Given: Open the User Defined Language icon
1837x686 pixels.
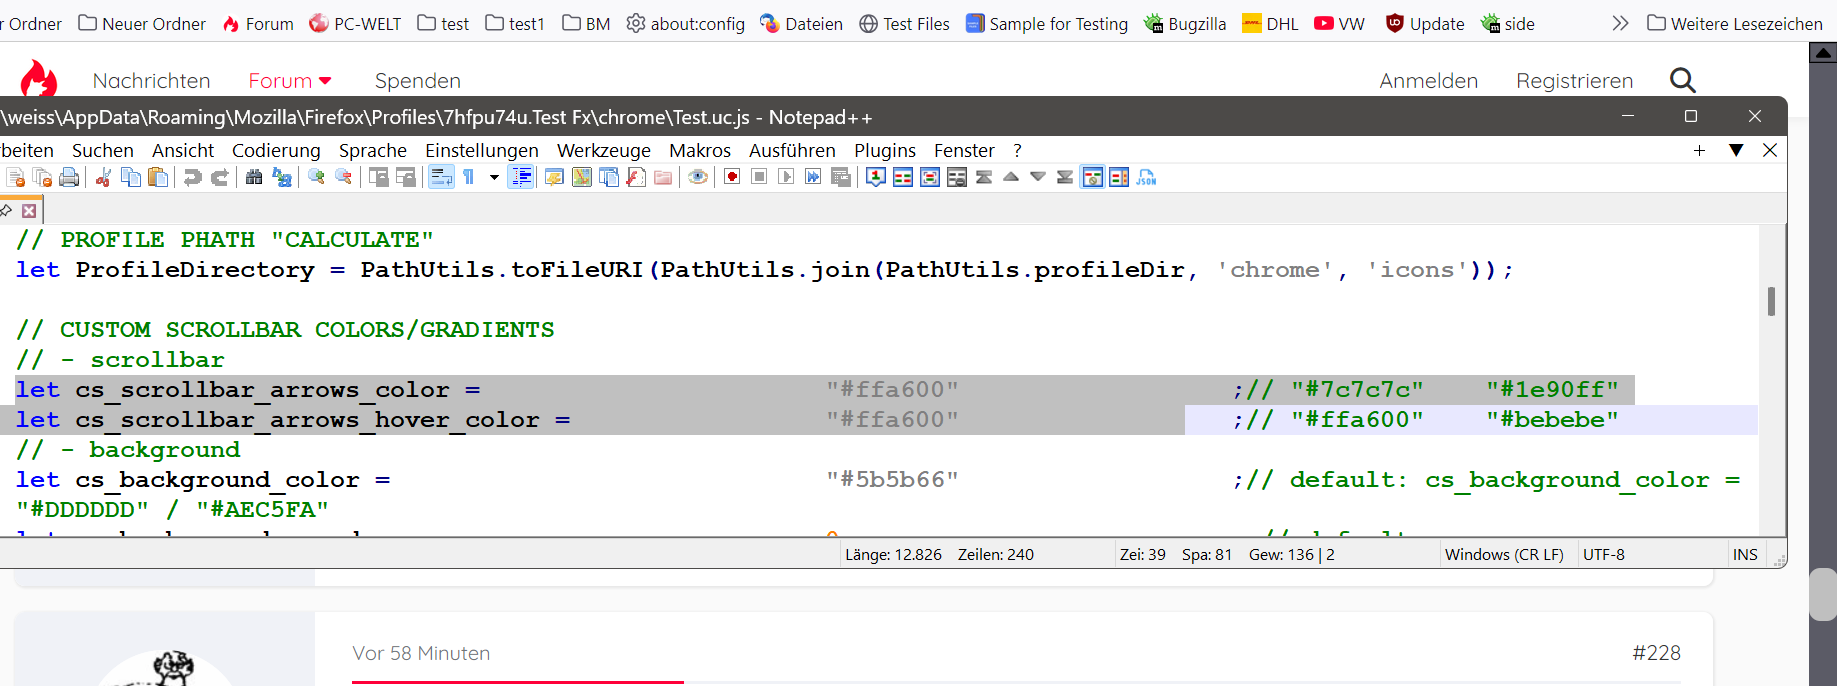Looking at the screenshot, I should click(554, 177).
